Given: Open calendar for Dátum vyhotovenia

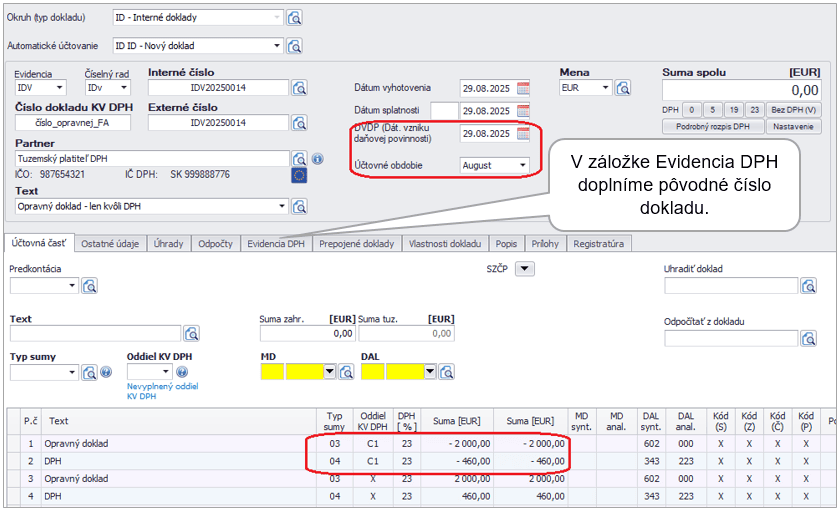Looking at the screenshot, I should pos(523,87).
